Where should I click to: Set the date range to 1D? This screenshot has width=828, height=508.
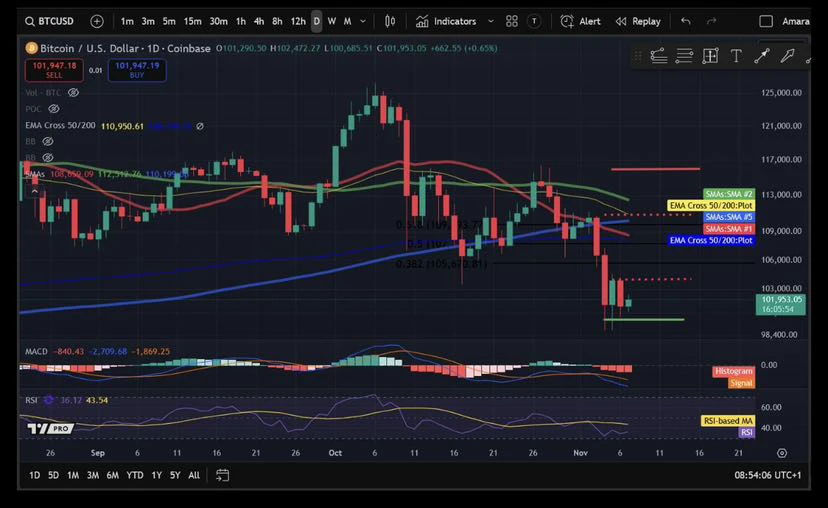[x=34, y=475]
